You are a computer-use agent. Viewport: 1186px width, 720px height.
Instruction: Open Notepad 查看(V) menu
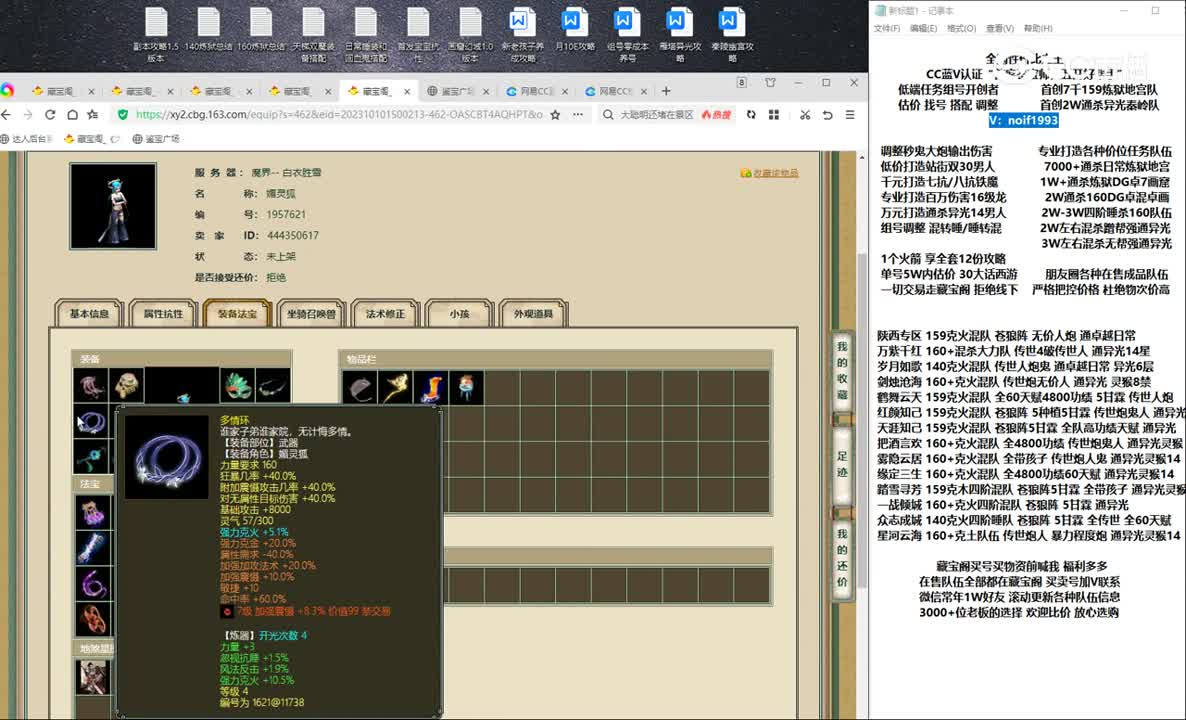[x=999, y=29]
